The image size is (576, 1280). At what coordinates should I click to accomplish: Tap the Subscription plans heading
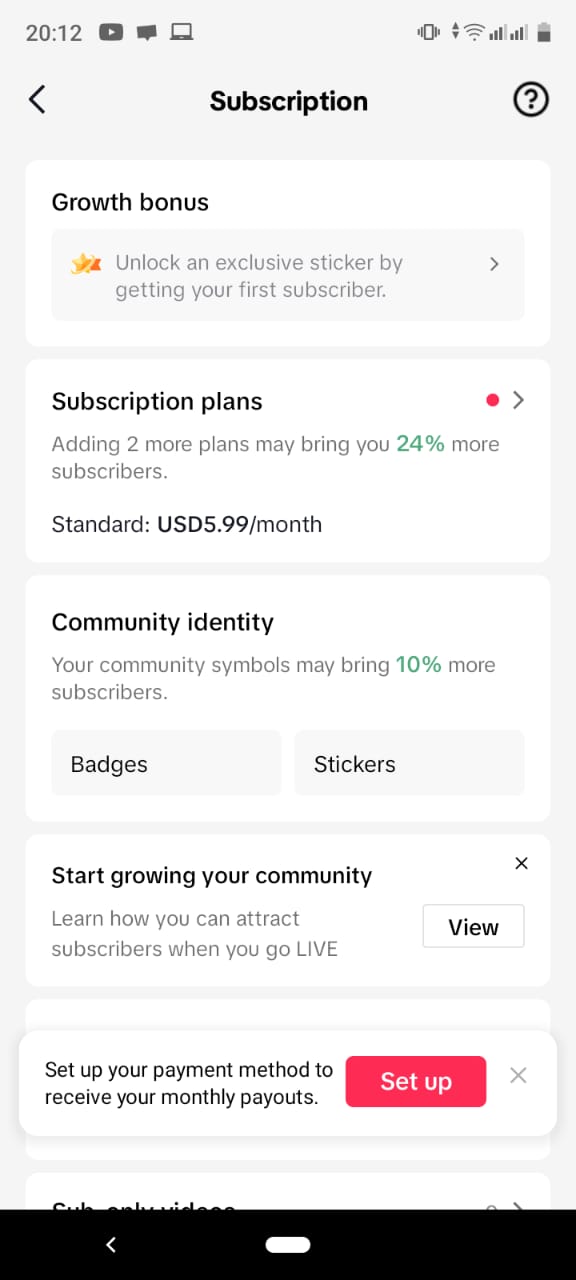pos(157,401)
